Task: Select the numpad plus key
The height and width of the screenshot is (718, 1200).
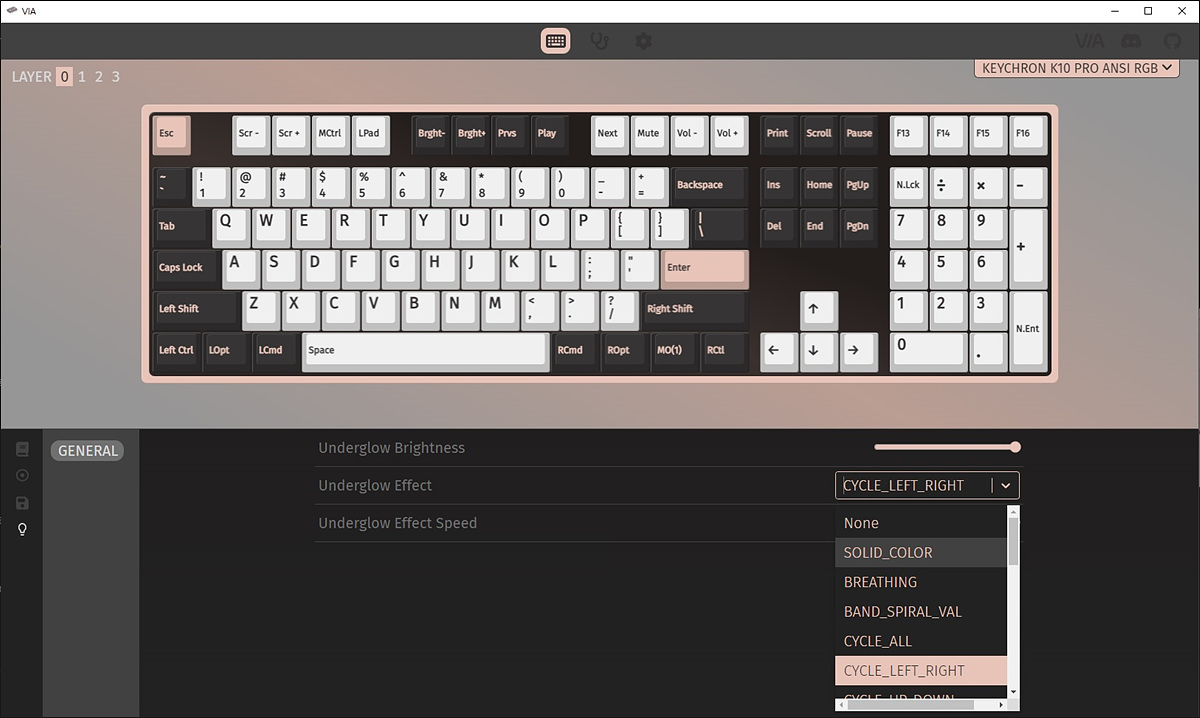Action: click(x=1028, y=248)
